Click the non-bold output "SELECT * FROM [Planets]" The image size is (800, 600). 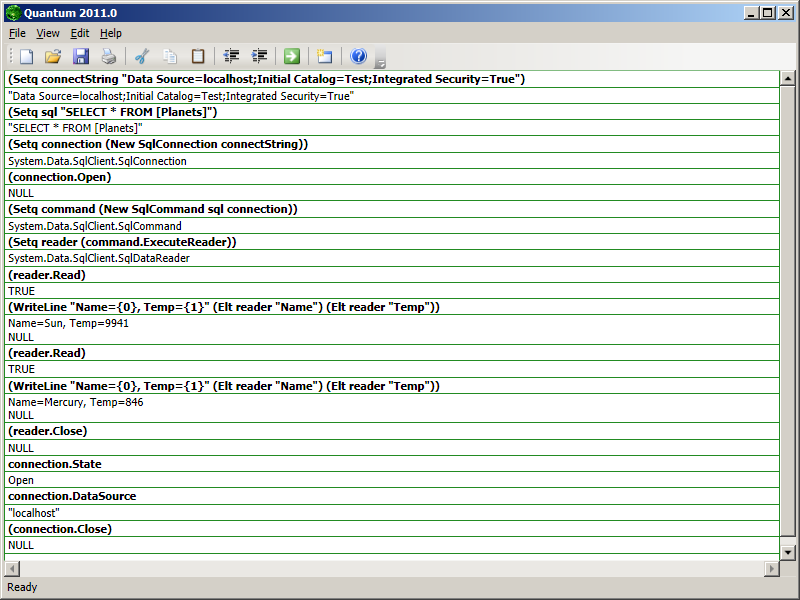[392, 128]
